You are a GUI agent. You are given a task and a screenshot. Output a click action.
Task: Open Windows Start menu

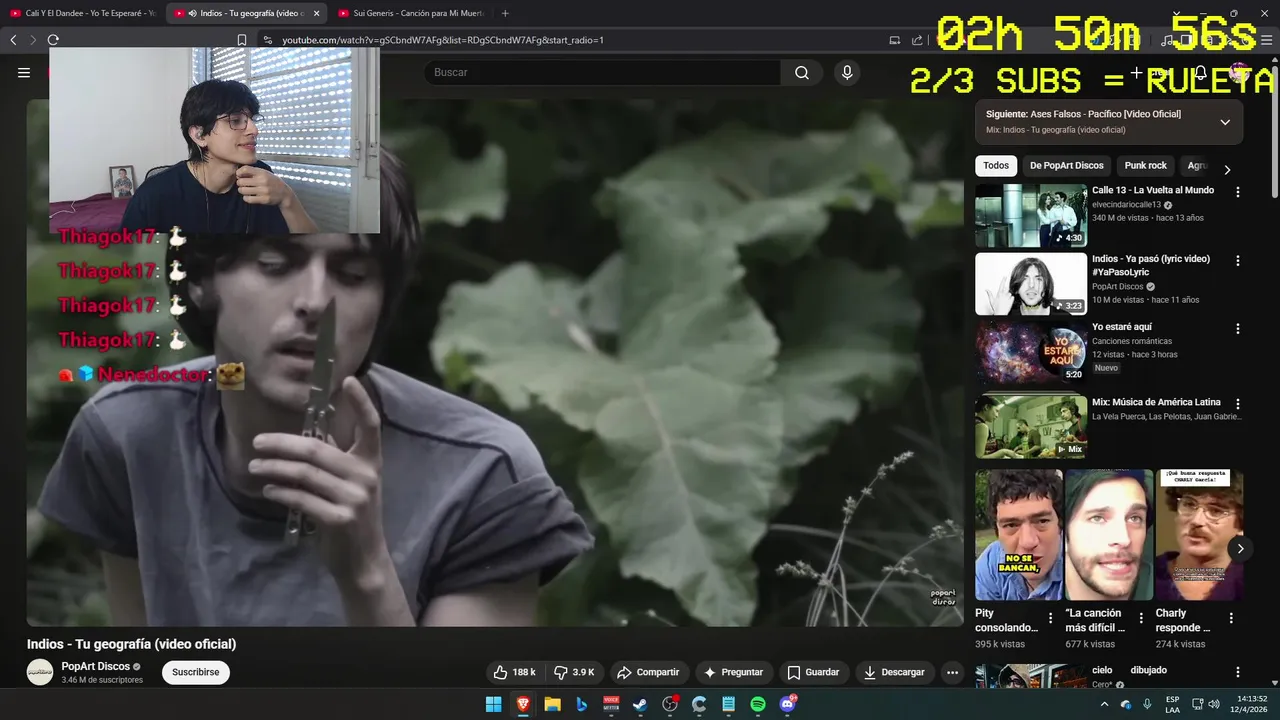(x=493, y=704)
